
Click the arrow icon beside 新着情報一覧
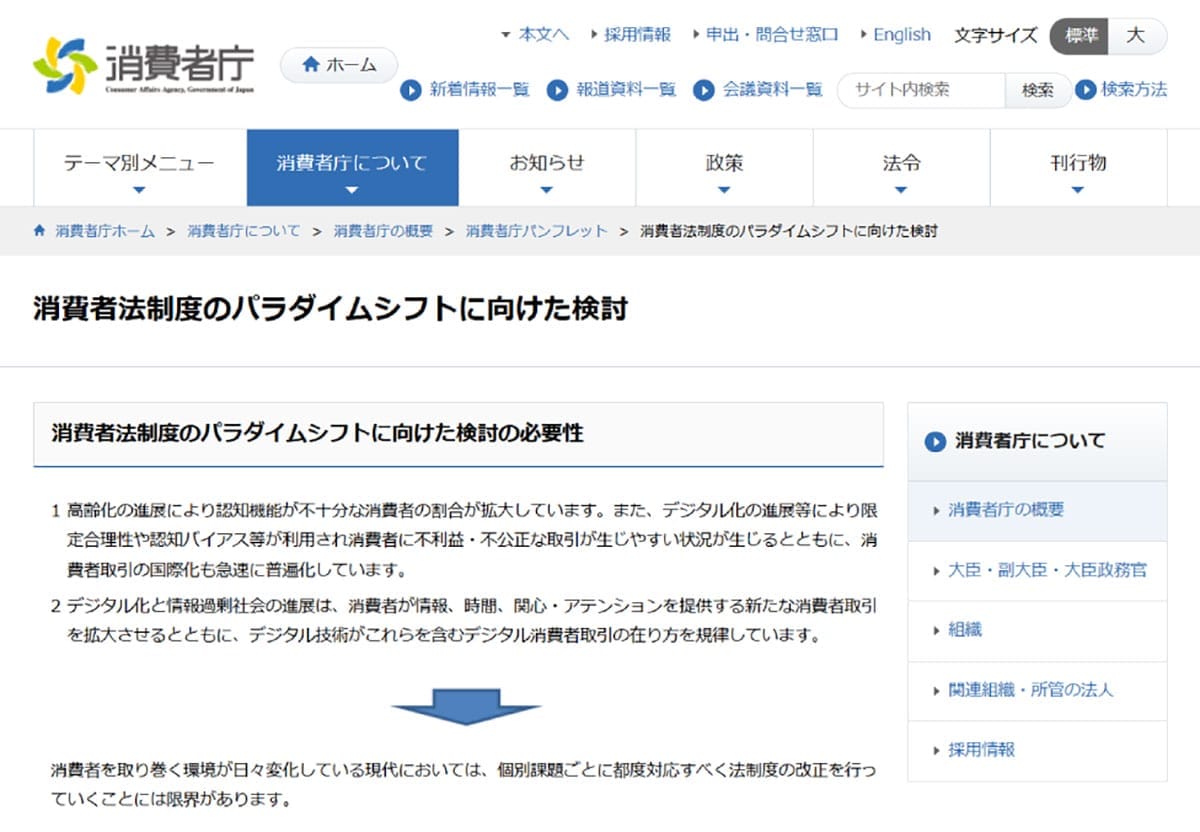(410, 90)
